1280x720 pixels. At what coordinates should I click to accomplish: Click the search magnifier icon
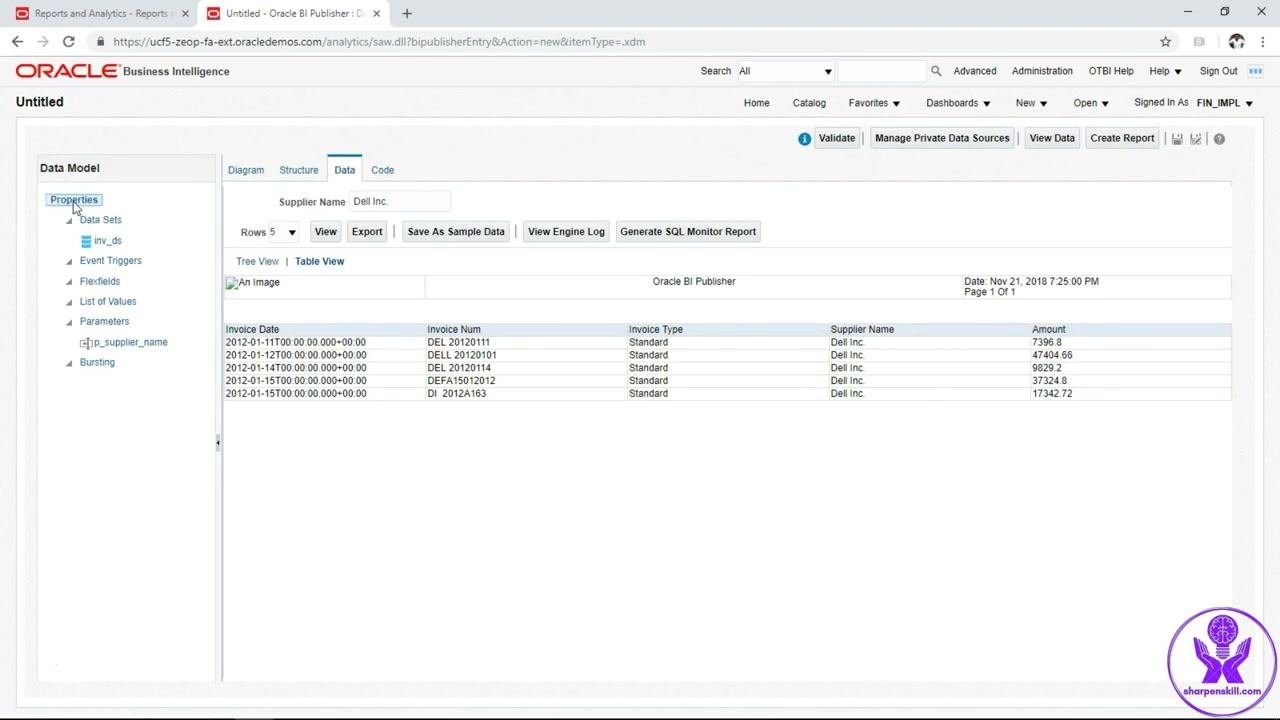(936, 71)
